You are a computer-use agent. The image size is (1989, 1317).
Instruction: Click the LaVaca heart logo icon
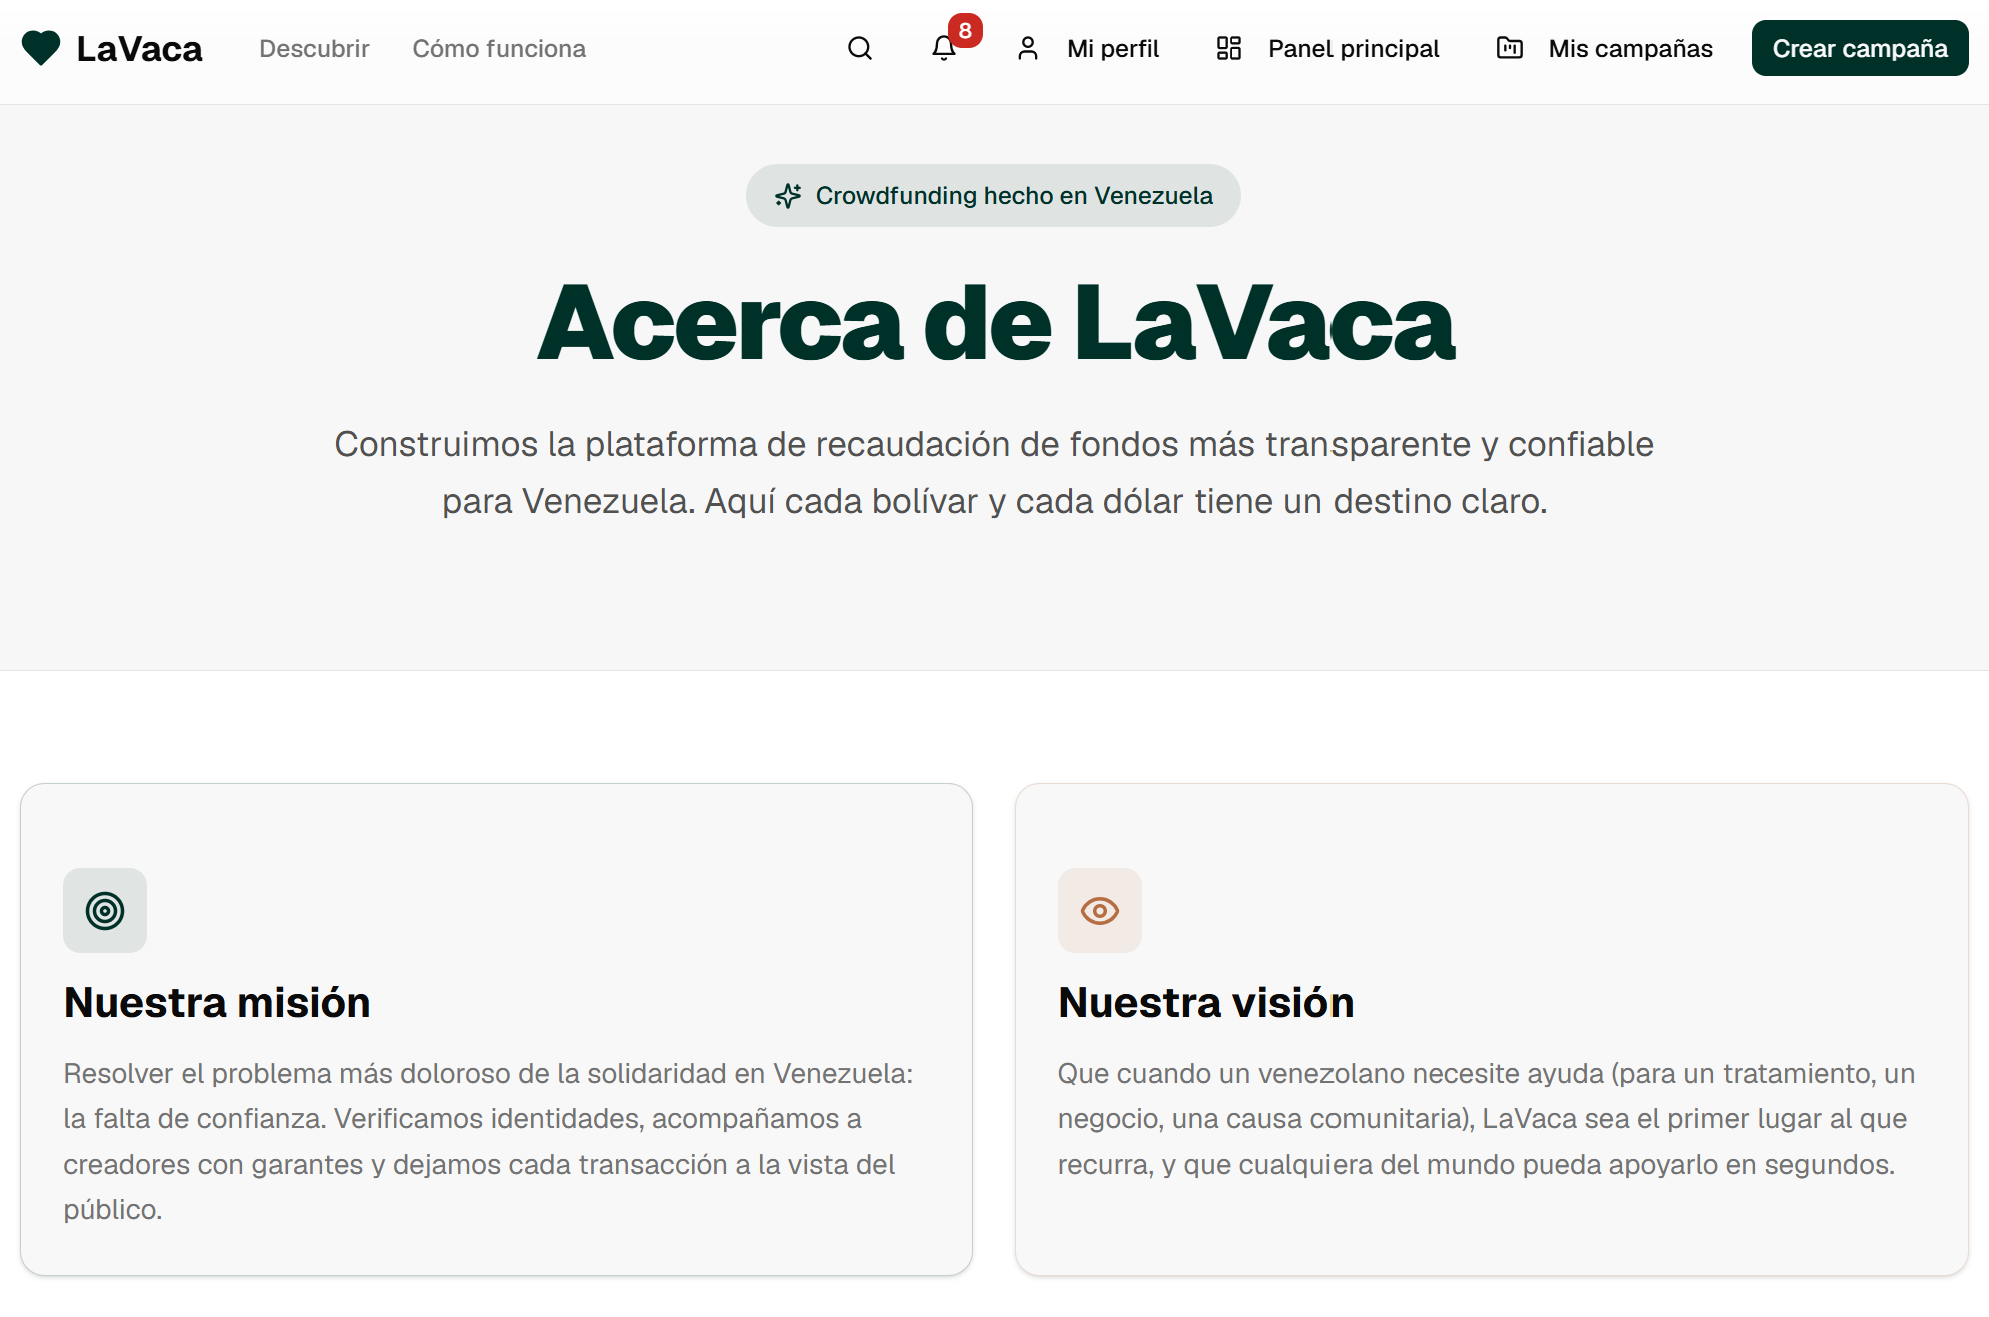point(41,48)
